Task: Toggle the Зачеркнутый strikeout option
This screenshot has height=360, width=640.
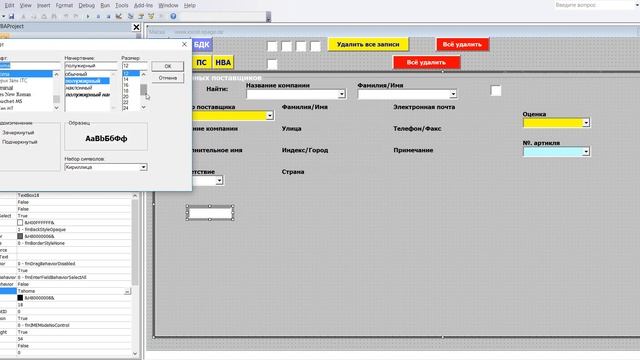Action: pyautogui.click(x=18, y=133)
